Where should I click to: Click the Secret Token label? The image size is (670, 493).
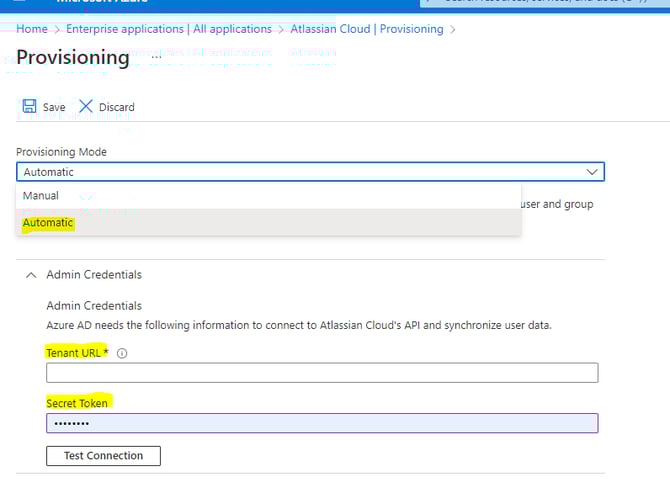[x=77, y=403]
